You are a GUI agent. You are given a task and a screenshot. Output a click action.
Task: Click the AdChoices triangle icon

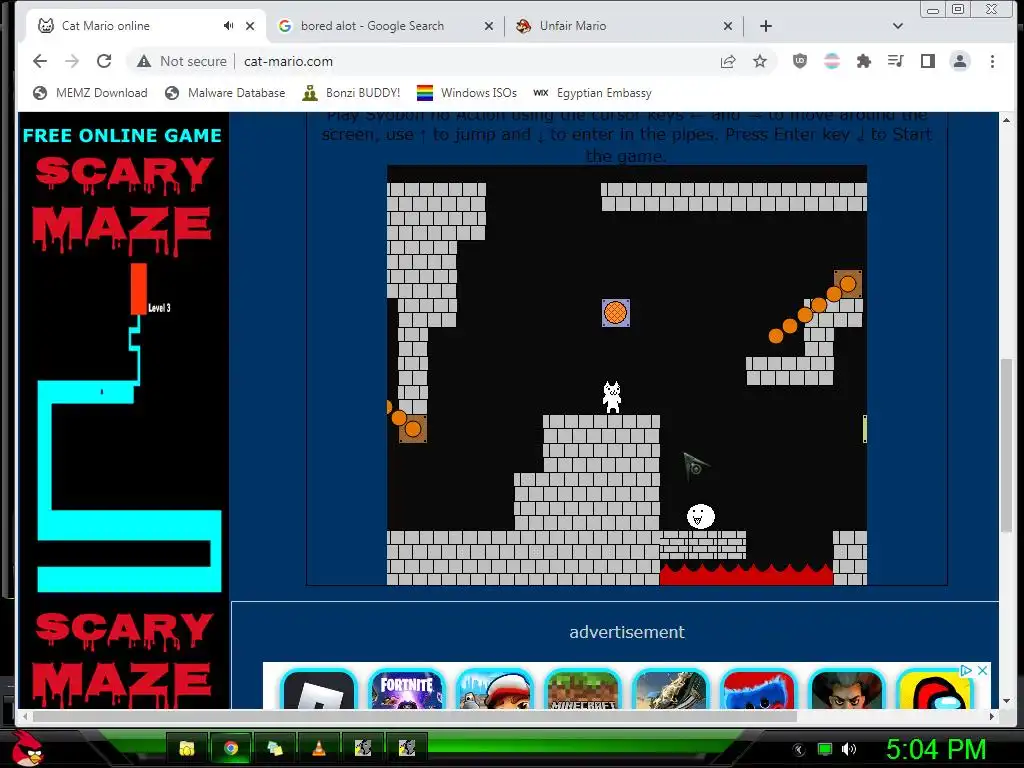point(966,671)
